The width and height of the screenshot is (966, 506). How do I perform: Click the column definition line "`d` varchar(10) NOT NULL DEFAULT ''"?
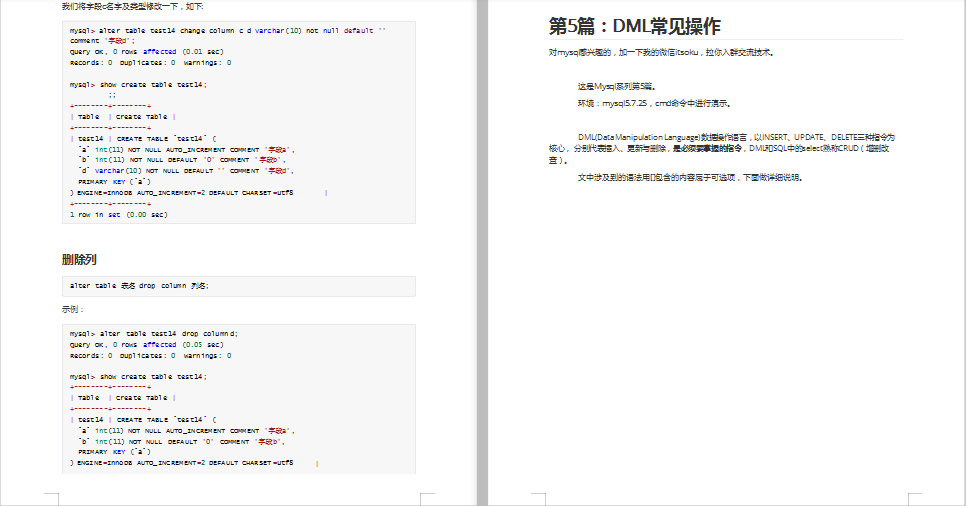185,171
